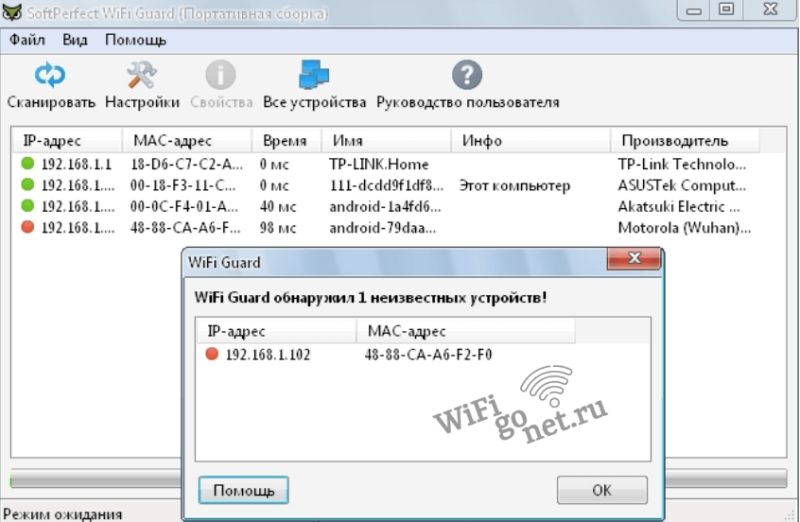Viewport: 800px width, 522px height.
Task: Click green dot on ASUSTek row
Action: [x=28, y=185]
